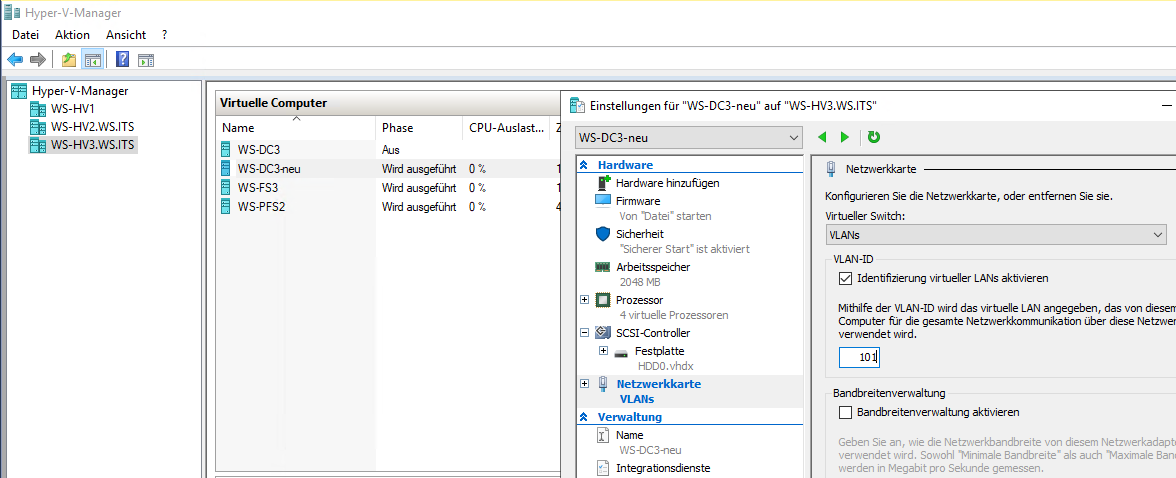Click the WS-FS3 virtual machine icon
Viewport: 1176px width, 478px height.
coord(226,187)
